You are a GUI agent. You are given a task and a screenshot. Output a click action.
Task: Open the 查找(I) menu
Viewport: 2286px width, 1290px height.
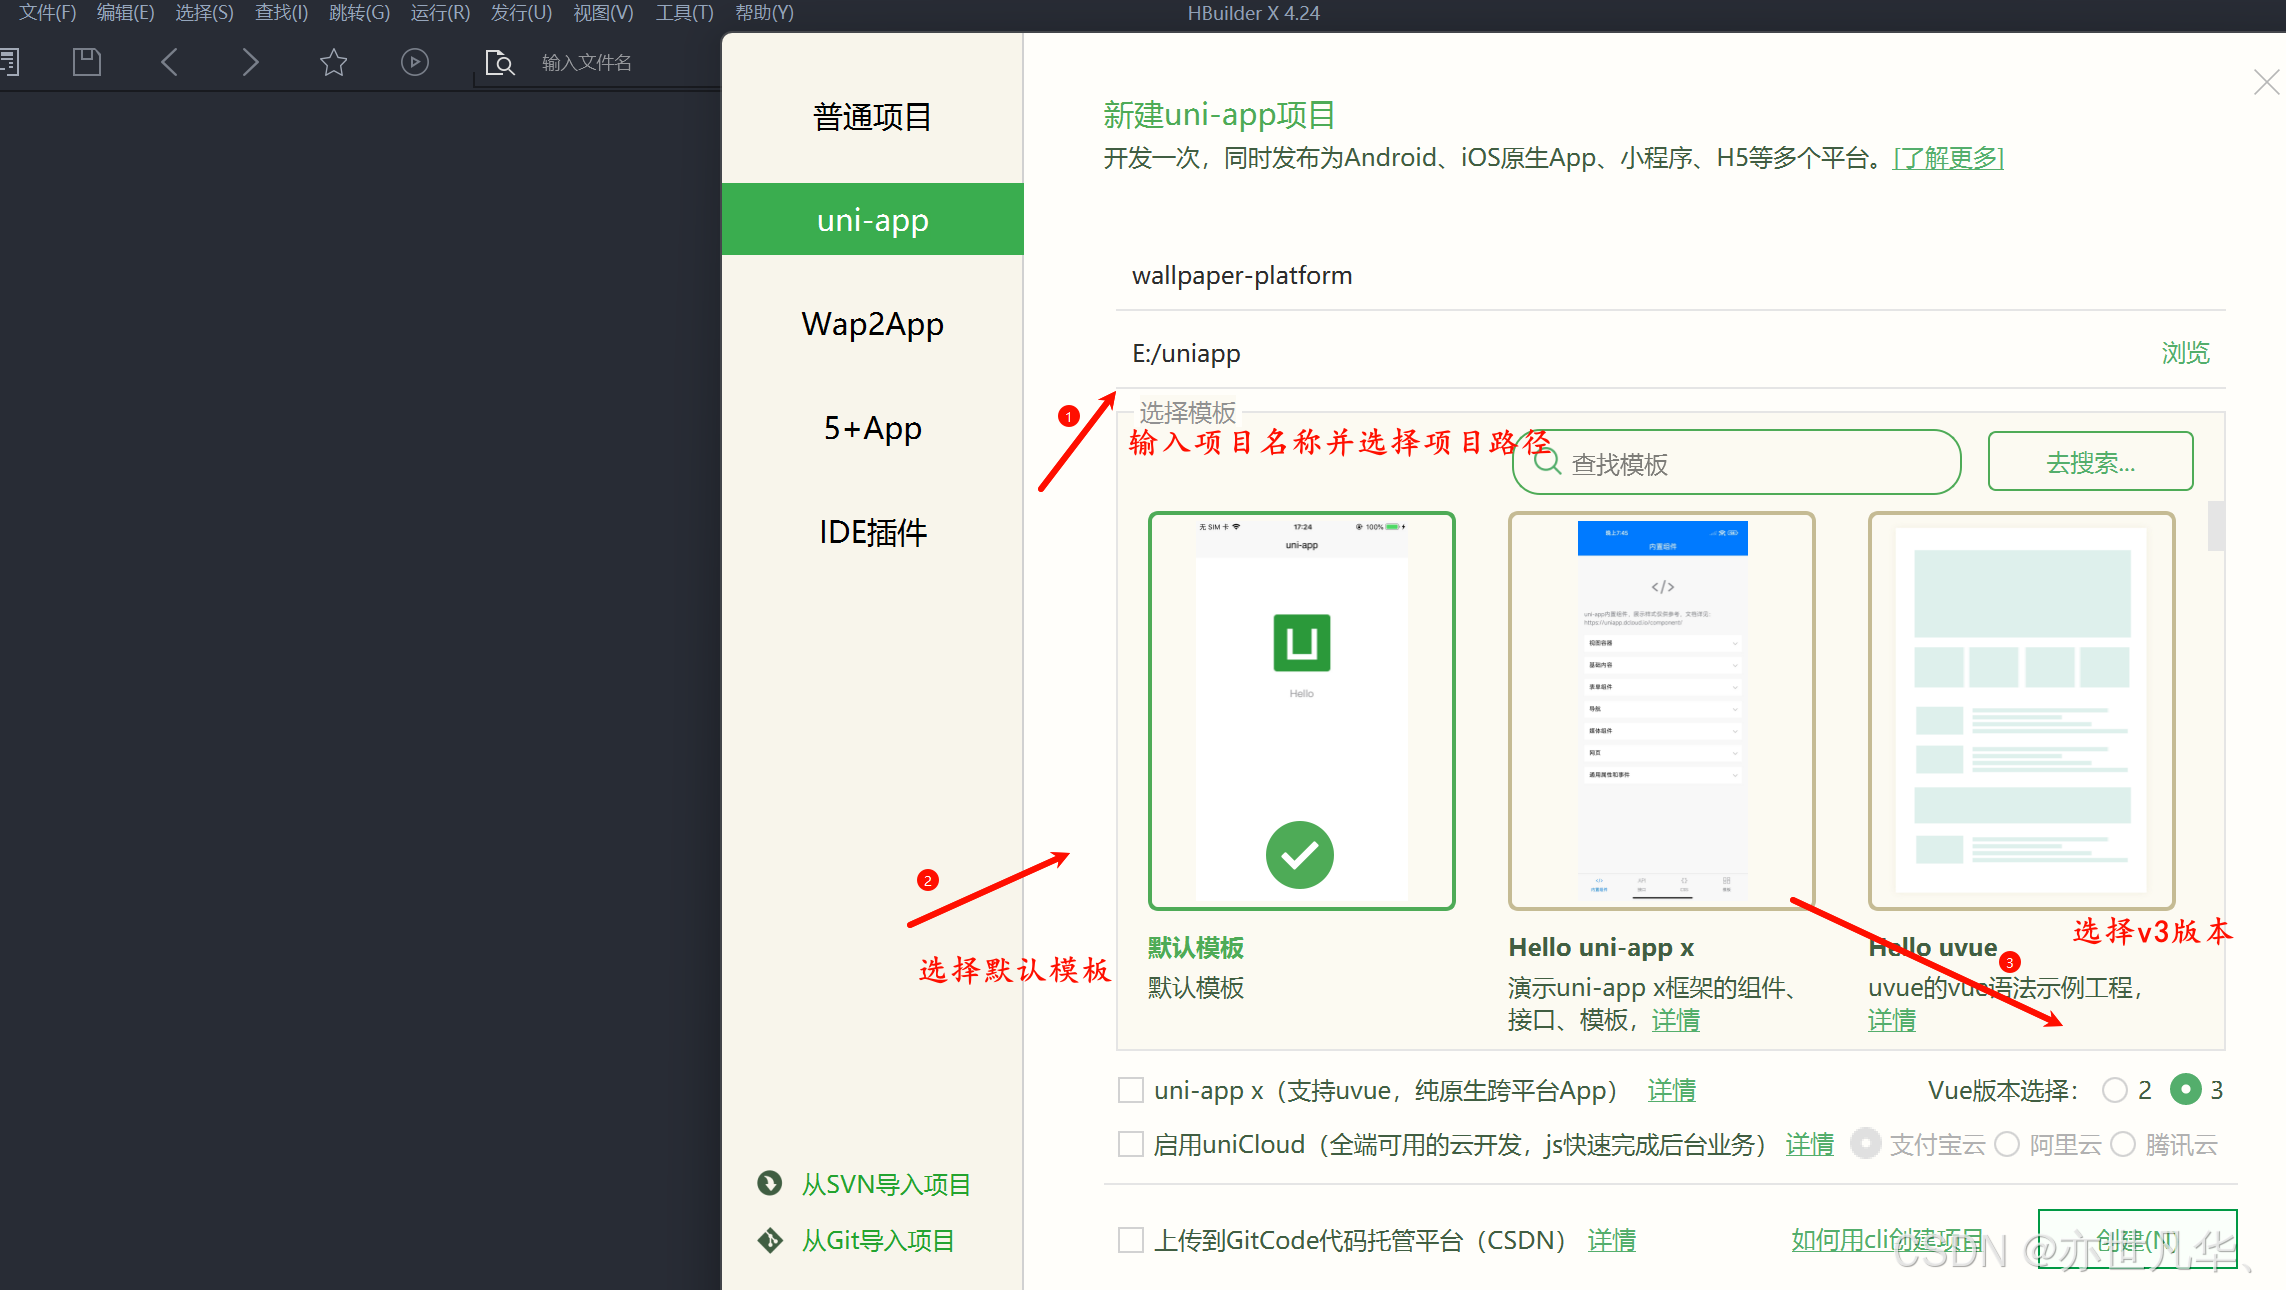pos(281,13)
